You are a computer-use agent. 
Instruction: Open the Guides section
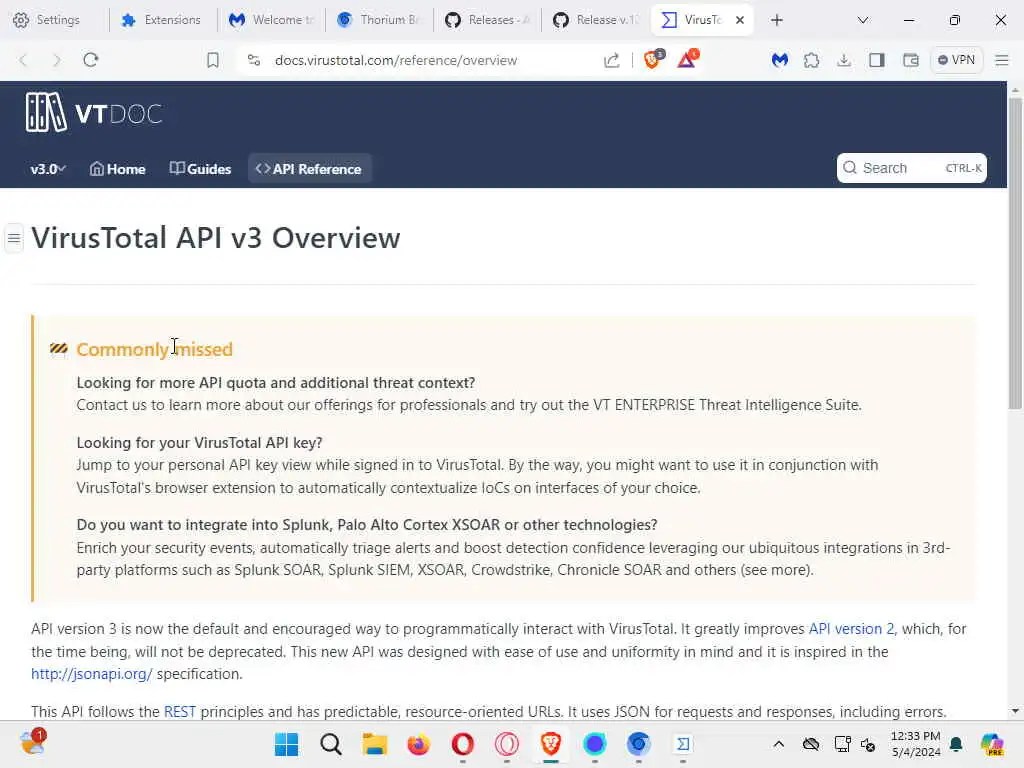[x=200, y=169]
